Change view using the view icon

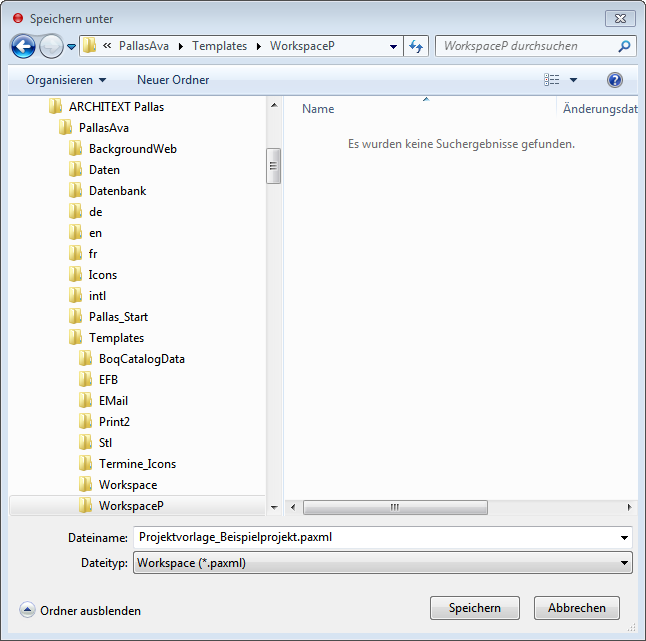pos(552,80)
